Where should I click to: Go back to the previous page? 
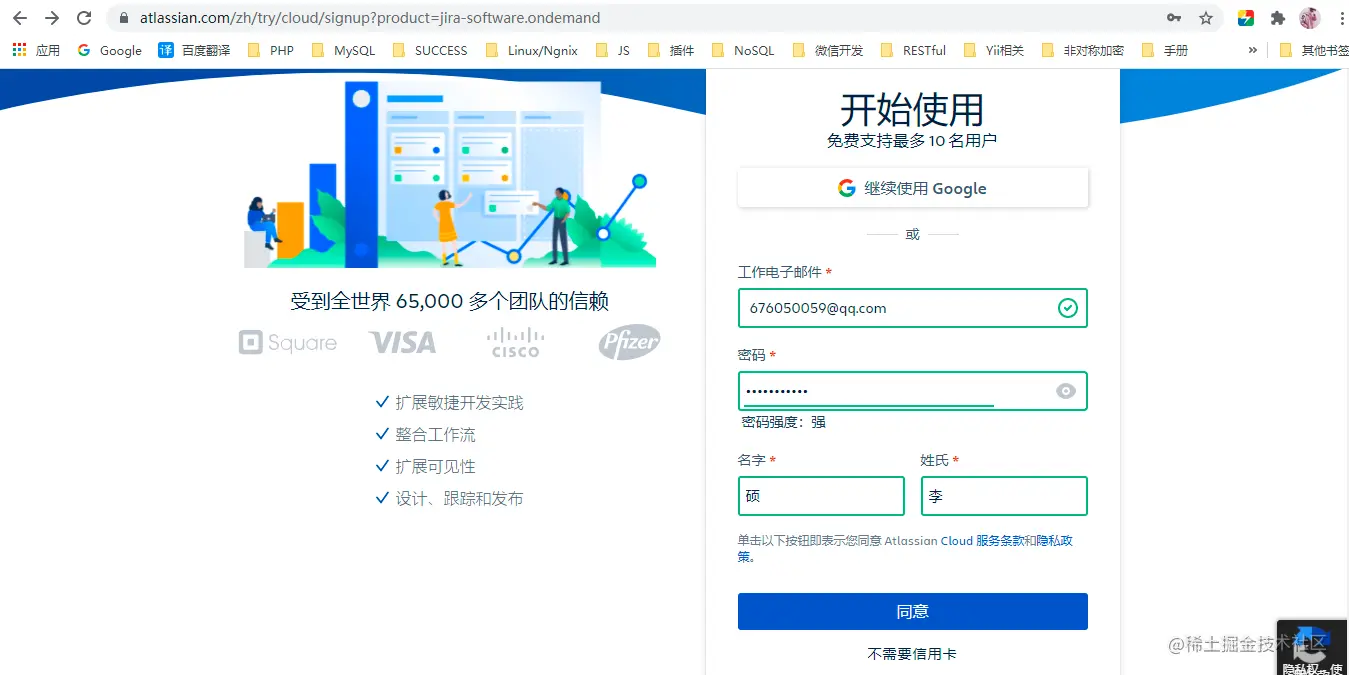click(20, 18)
